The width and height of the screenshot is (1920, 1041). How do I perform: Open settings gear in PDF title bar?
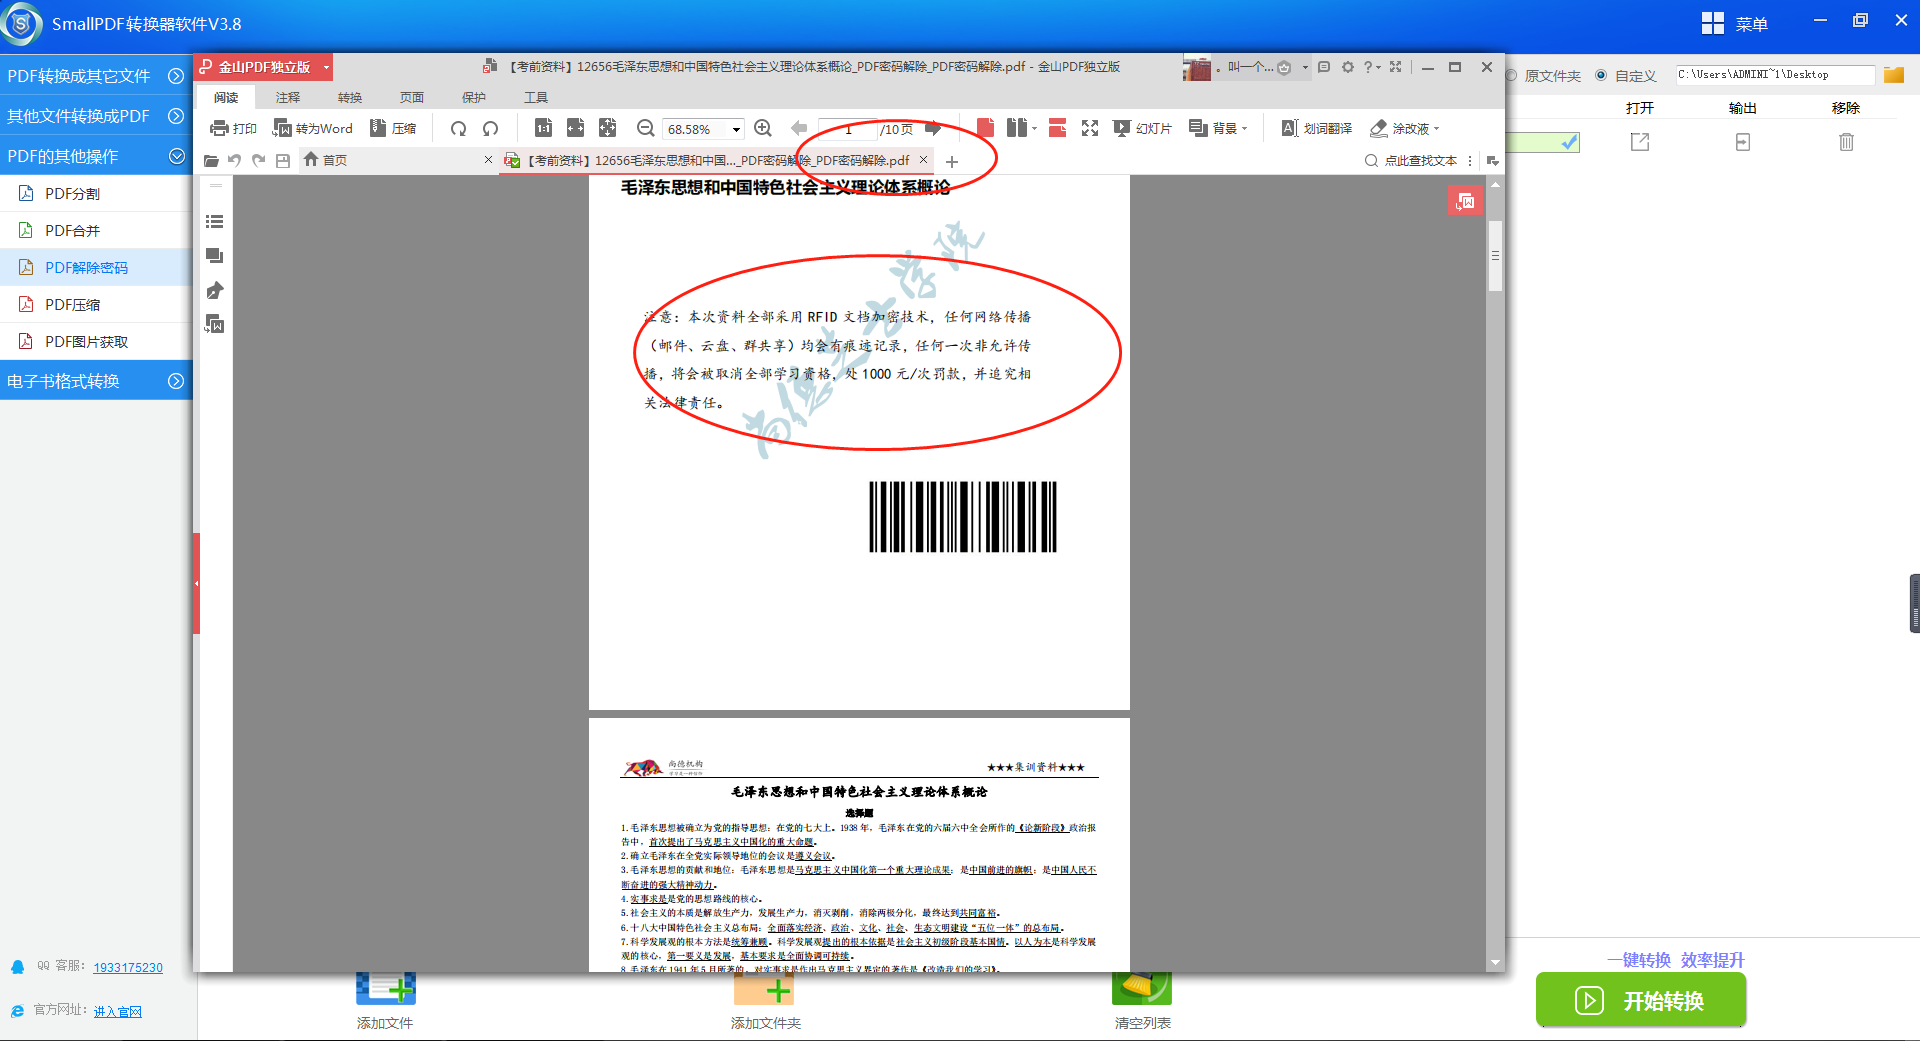1348,67
